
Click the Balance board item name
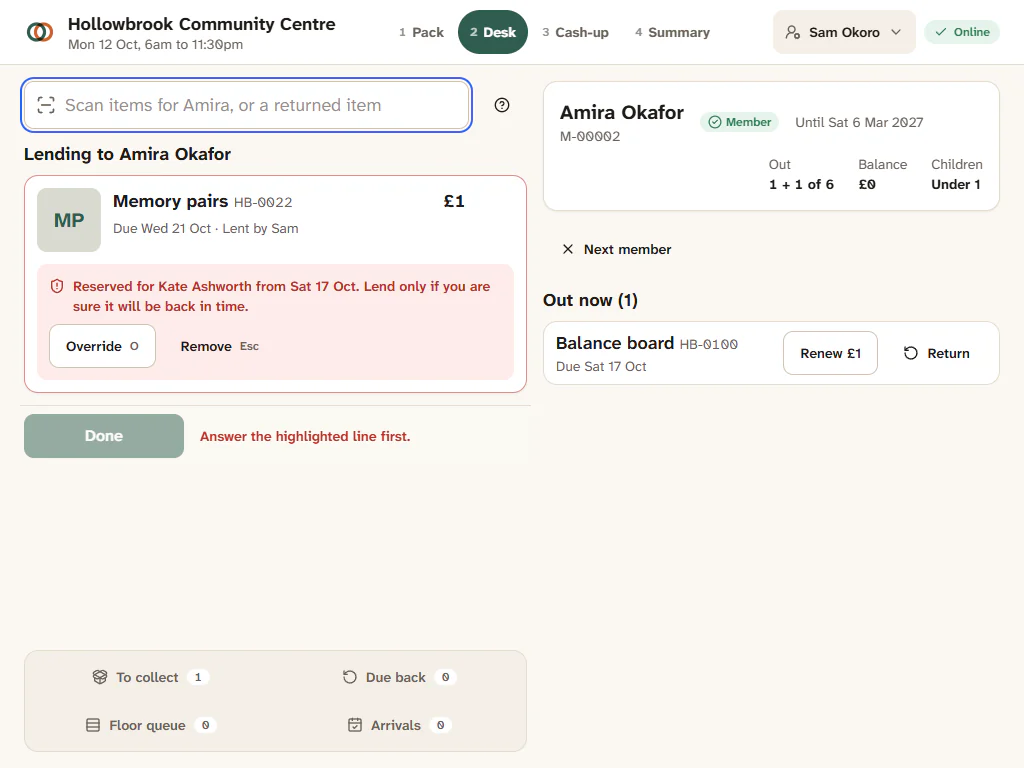(x=615, y=344)
